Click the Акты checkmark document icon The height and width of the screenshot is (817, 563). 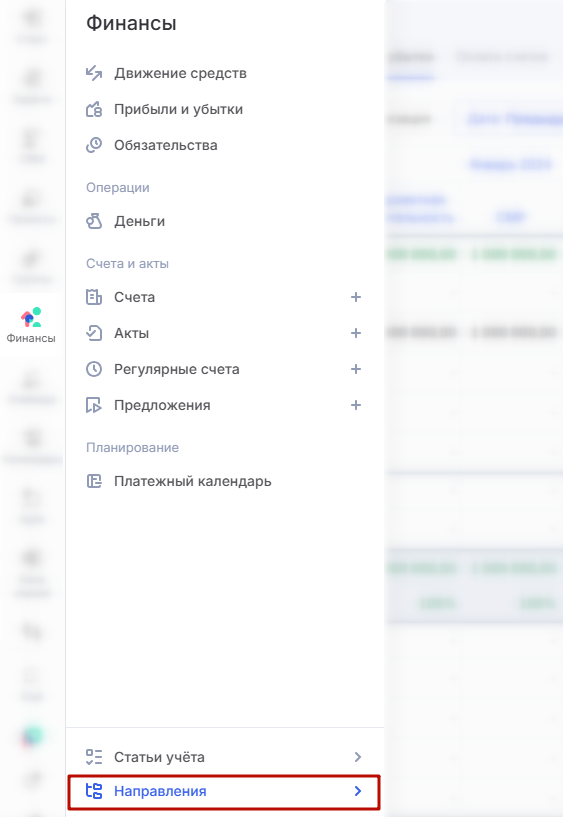[x=94, y=333]
